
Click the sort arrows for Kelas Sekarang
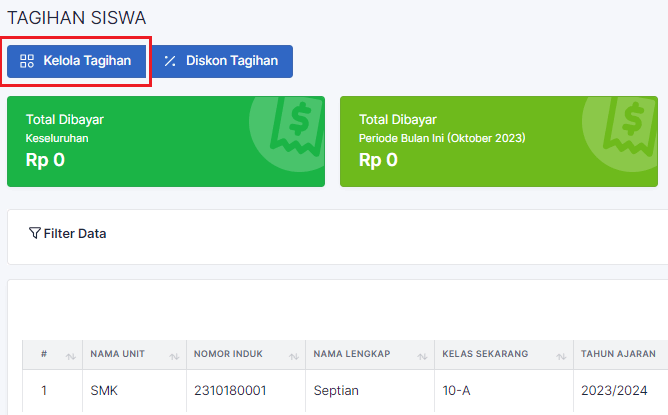[x=559, y=354]
